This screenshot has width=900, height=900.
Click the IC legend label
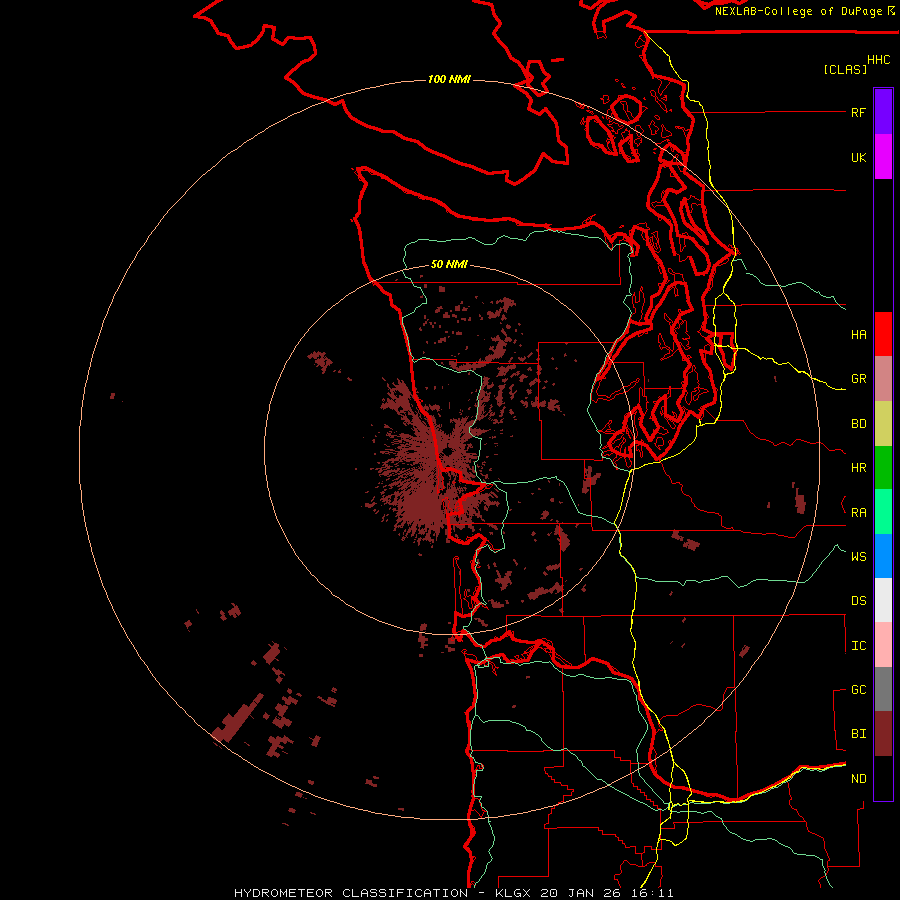coord(858,646)
